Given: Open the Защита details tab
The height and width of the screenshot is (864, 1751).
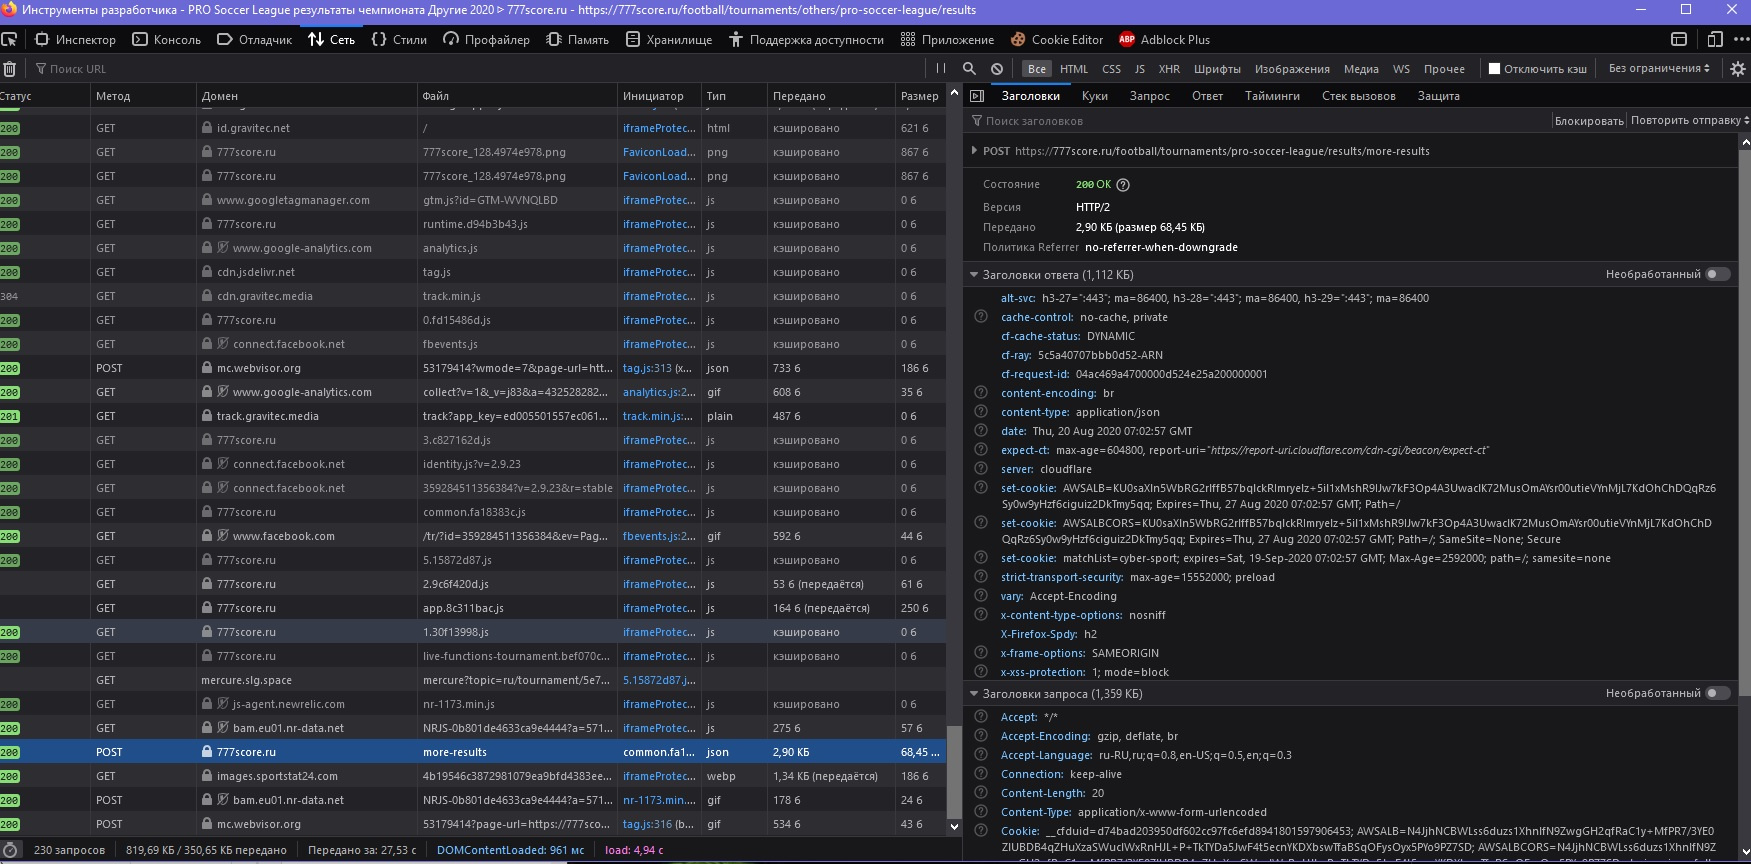Looking at the screenshot, I should coord(1438,96).
